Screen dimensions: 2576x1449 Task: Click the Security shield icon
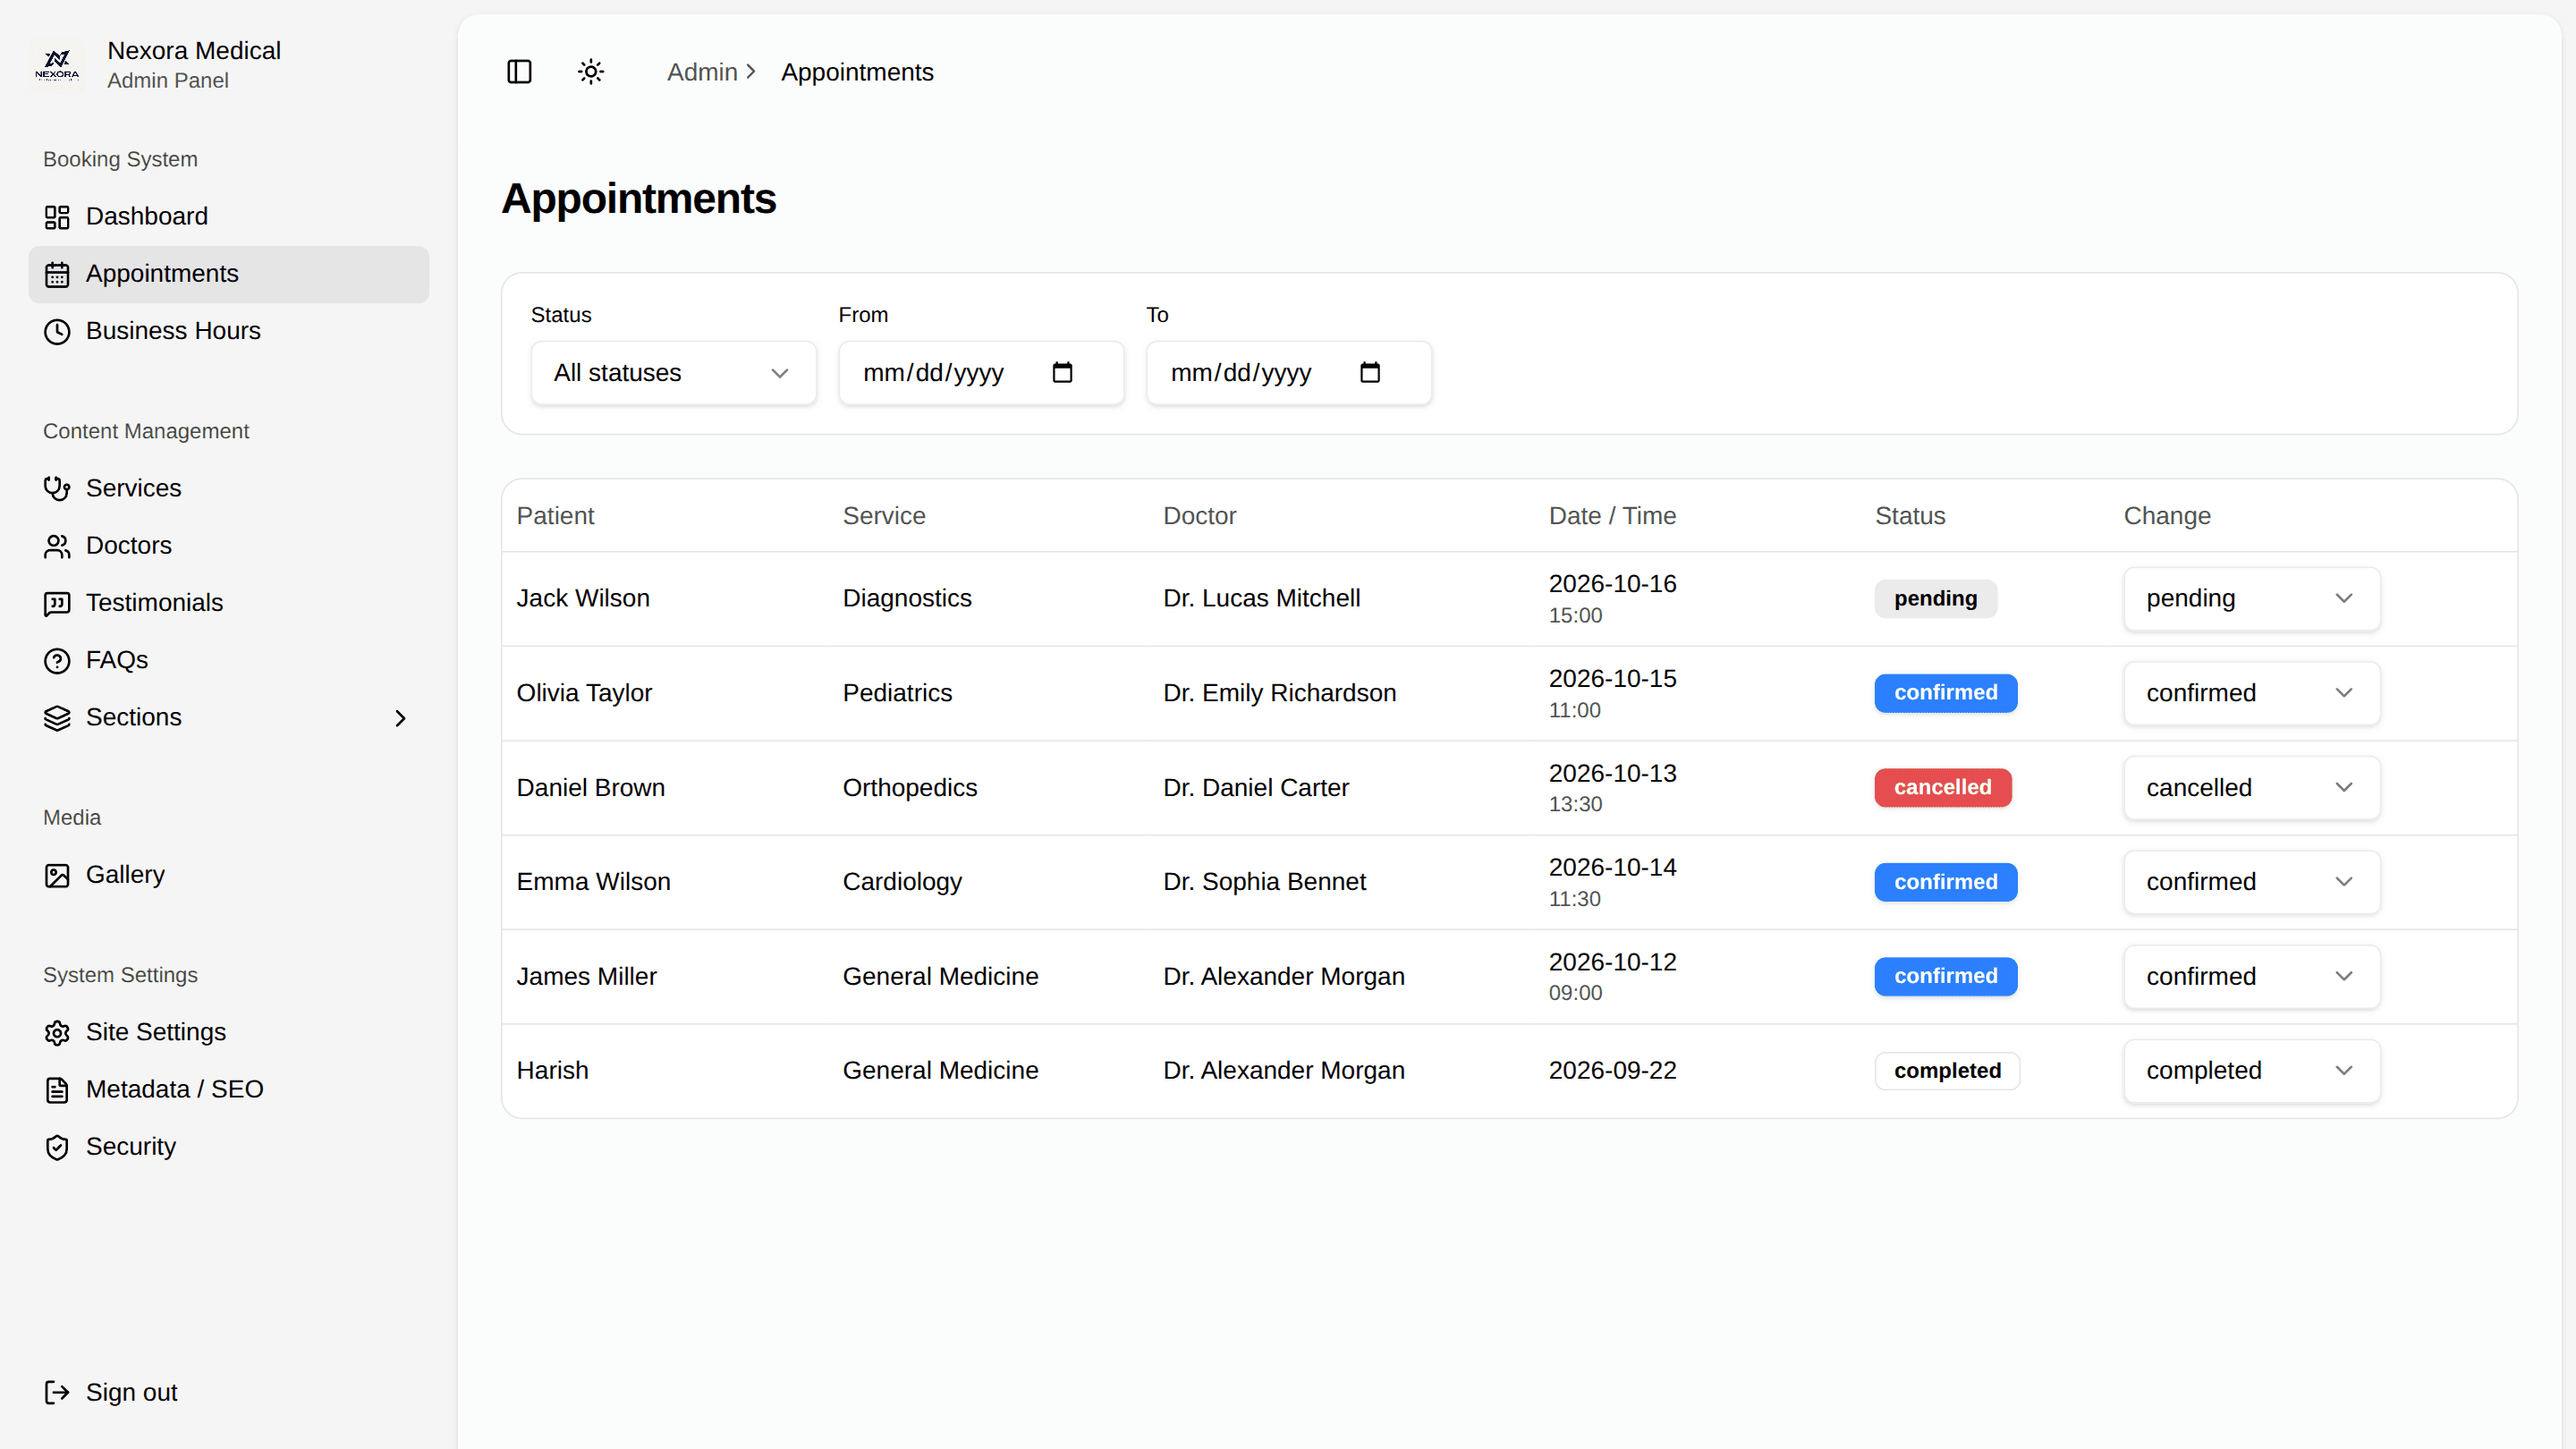pos(57,1147)
